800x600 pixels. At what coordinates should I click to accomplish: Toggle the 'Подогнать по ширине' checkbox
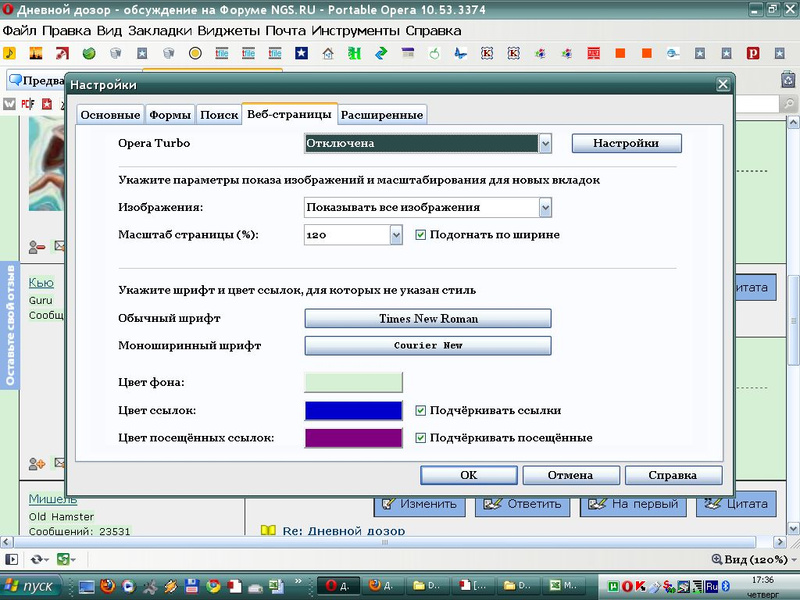coord(421,235)
